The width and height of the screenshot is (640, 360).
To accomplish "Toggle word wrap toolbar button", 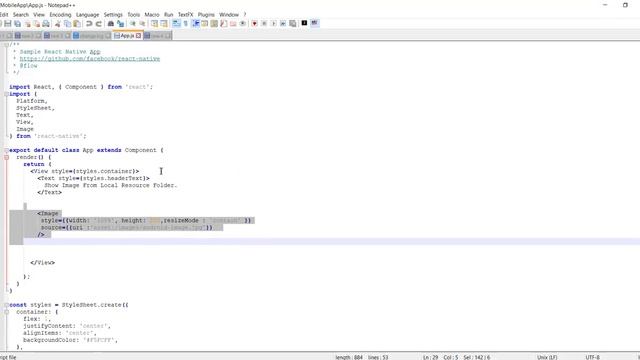I will coord(176,24).
